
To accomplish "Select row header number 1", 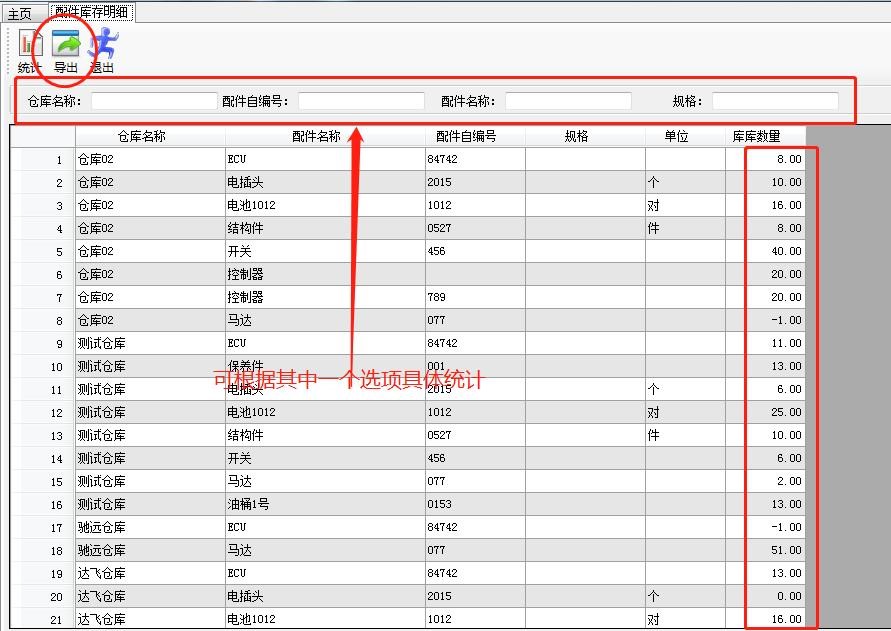I will [x=43, y=160].
